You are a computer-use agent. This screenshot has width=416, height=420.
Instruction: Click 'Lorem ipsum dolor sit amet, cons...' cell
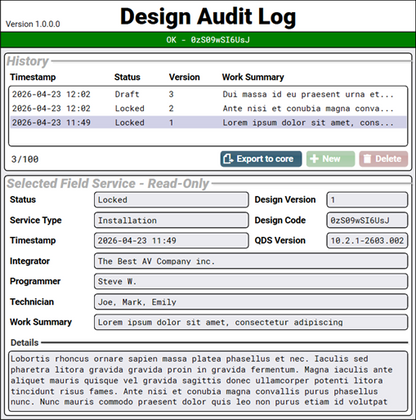coord(308,123)
